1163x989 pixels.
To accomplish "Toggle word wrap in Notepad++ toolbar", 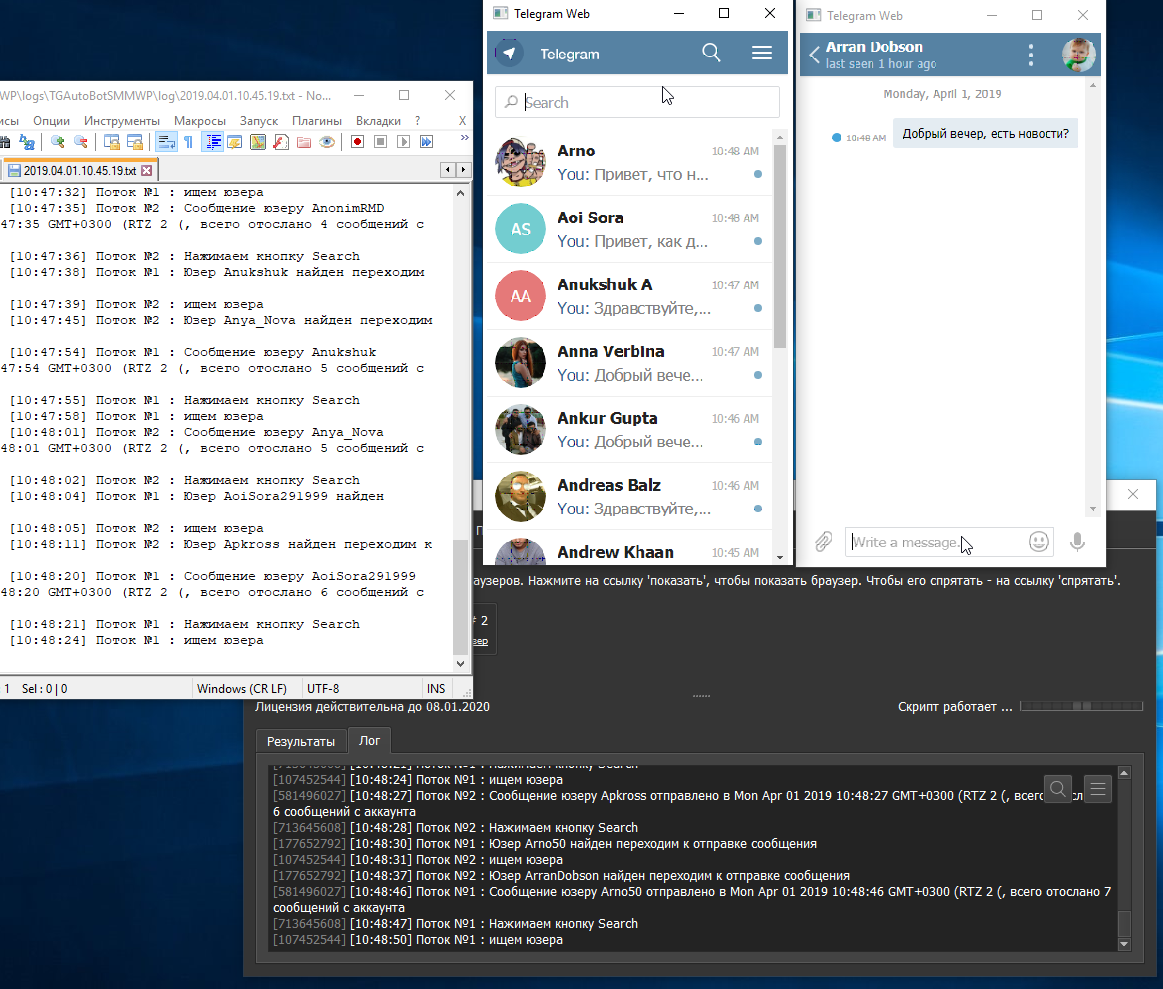I will pos(166,143).
